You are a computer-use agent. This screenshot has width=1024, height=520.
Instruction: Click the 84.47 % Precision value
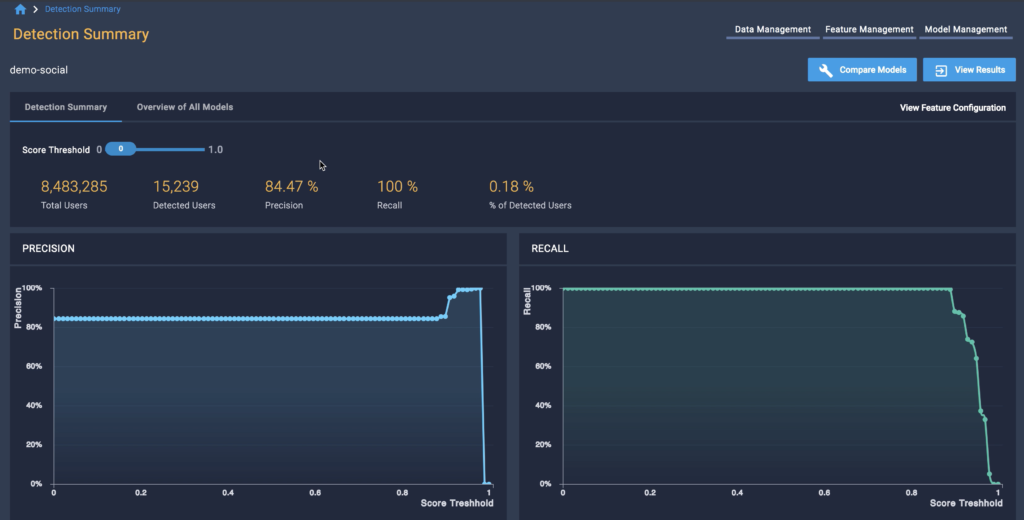pos(291,187)
